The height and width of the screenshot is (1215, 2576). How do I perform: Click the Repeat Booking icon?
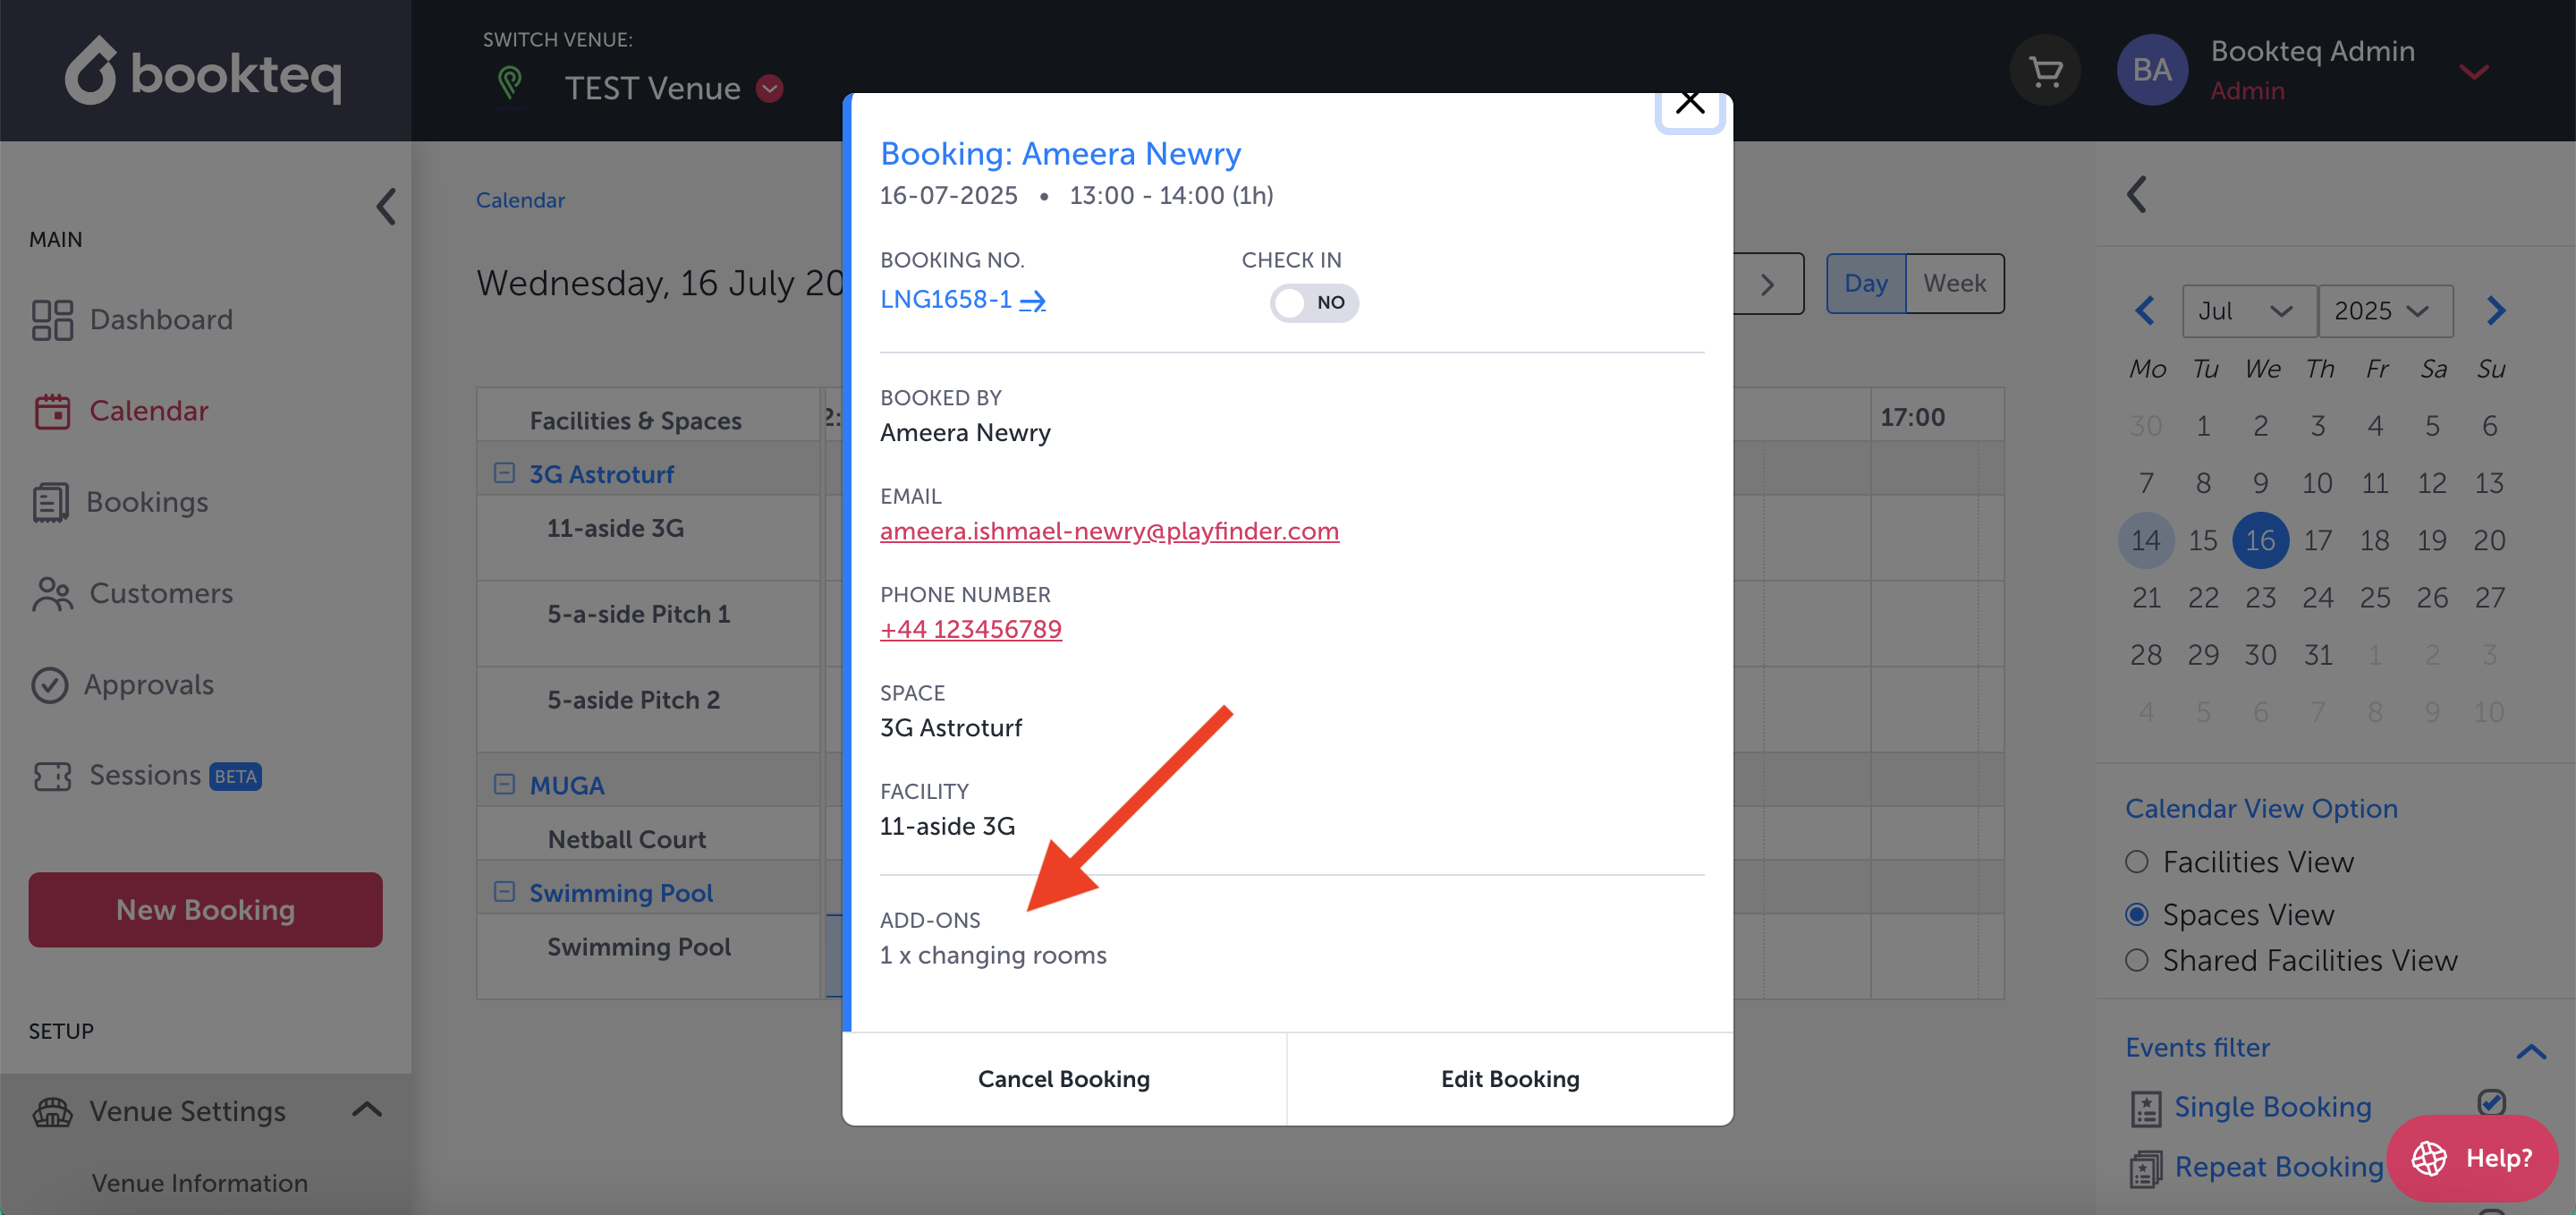pyautogui.click(x=2145, y=1168)
